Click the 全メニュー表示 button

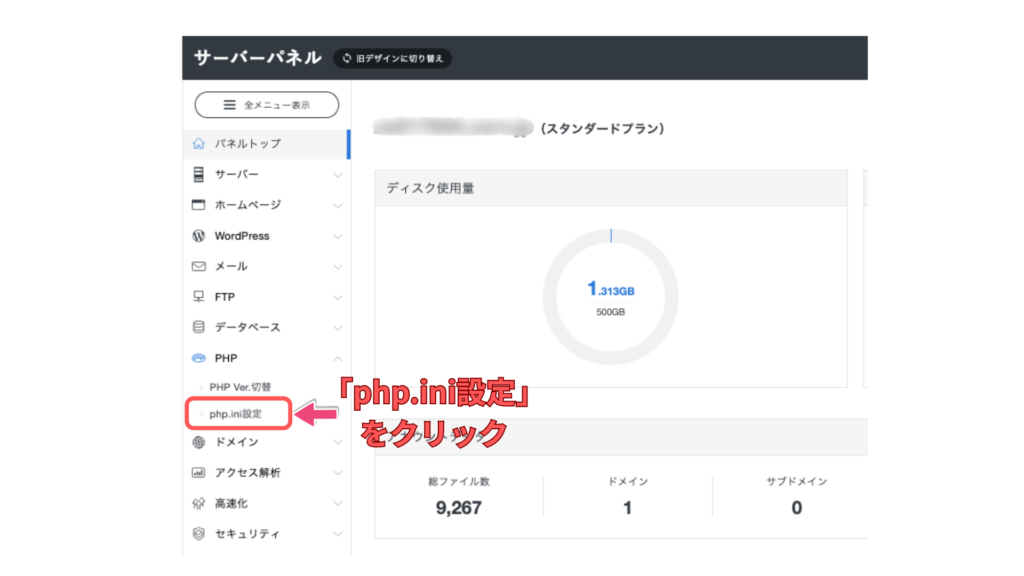click(x=266, y=104)
